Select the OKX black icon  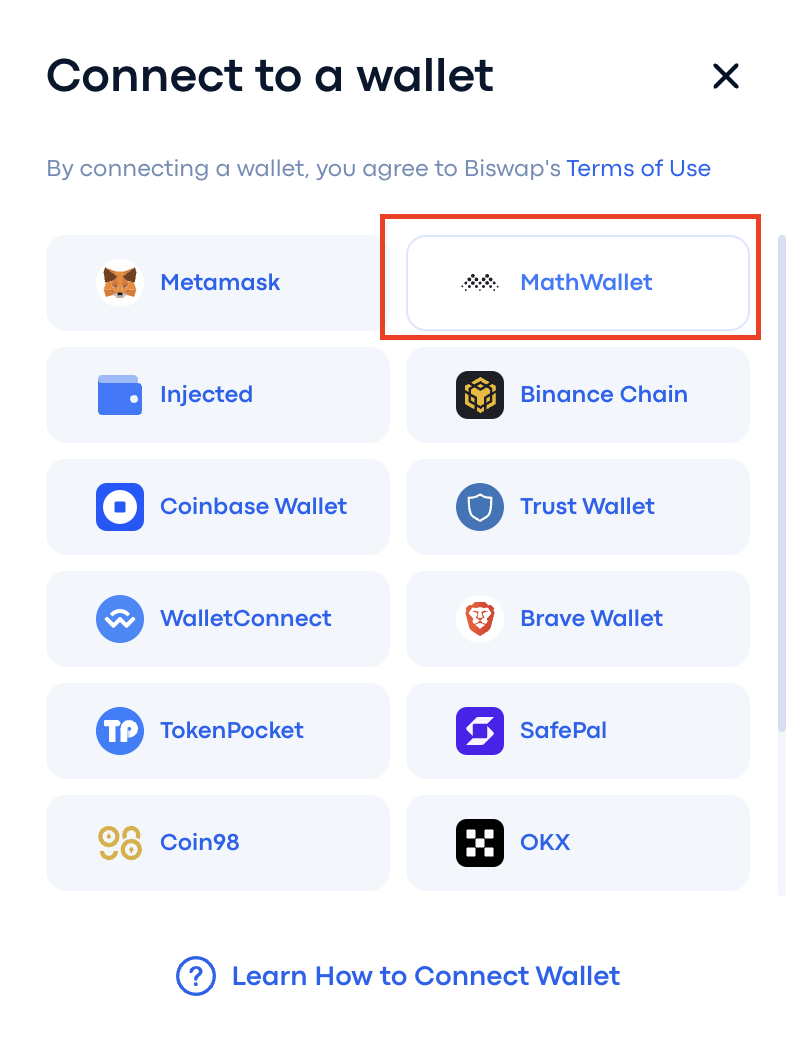480,843
